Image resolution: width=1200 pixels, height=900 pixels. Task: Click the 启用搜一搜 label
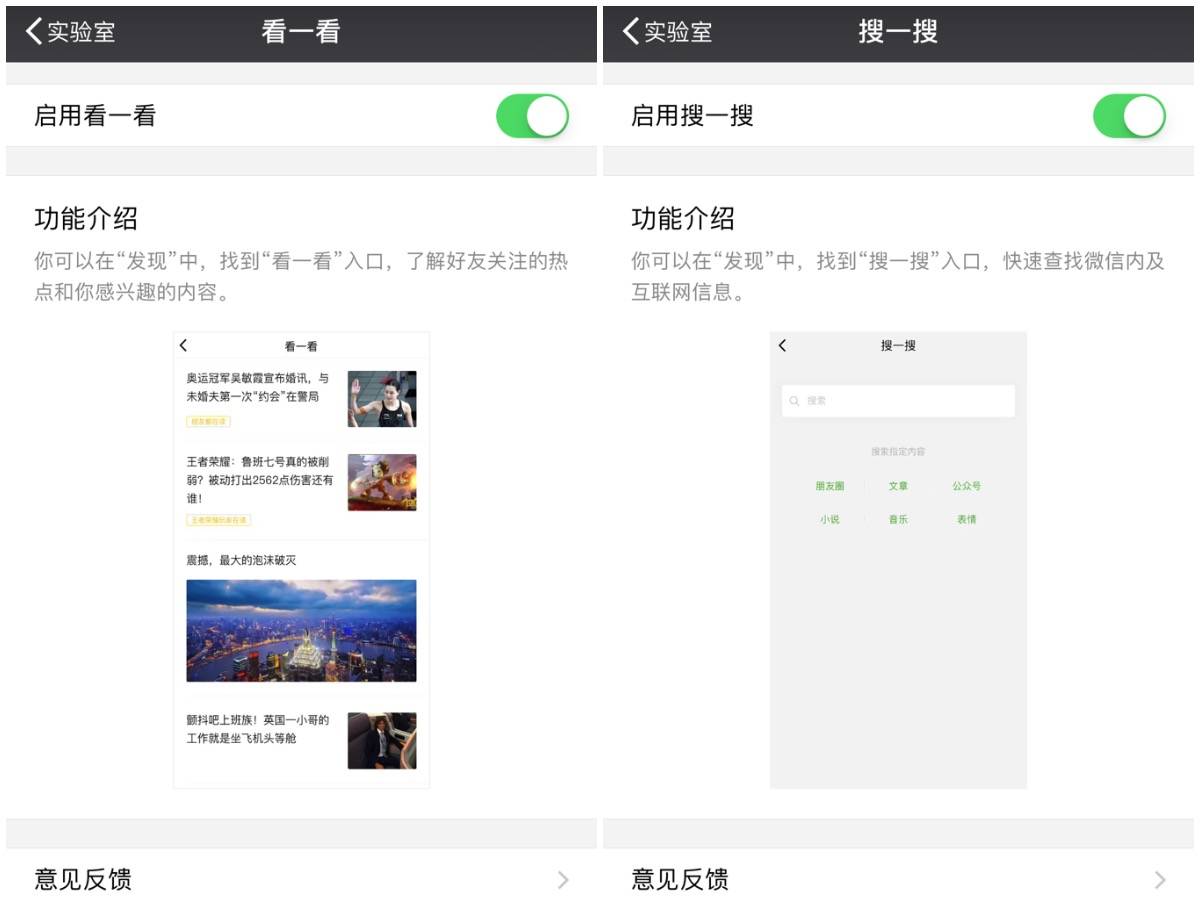coord(692,116)
